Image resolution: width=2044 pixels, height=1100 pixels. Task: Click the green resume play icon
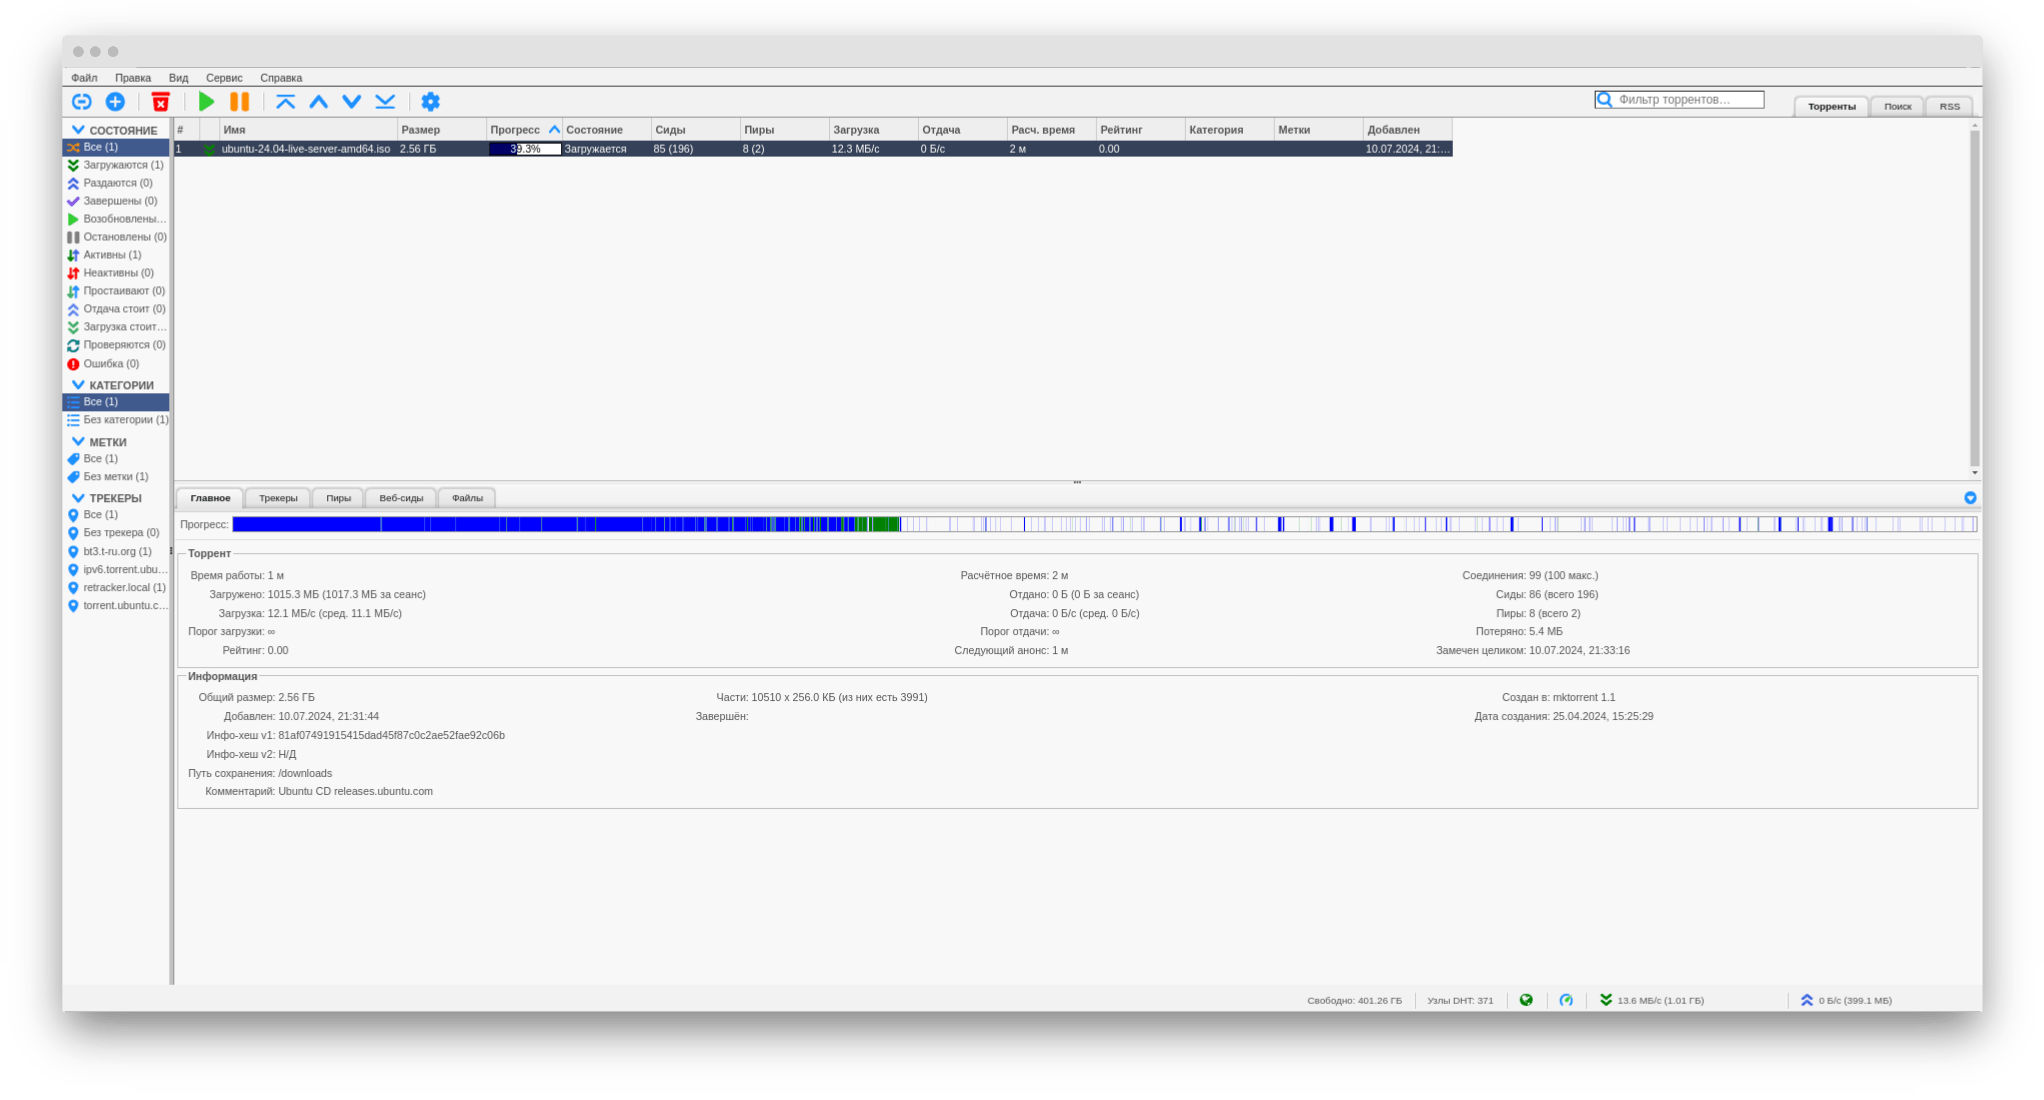(206, 101)
